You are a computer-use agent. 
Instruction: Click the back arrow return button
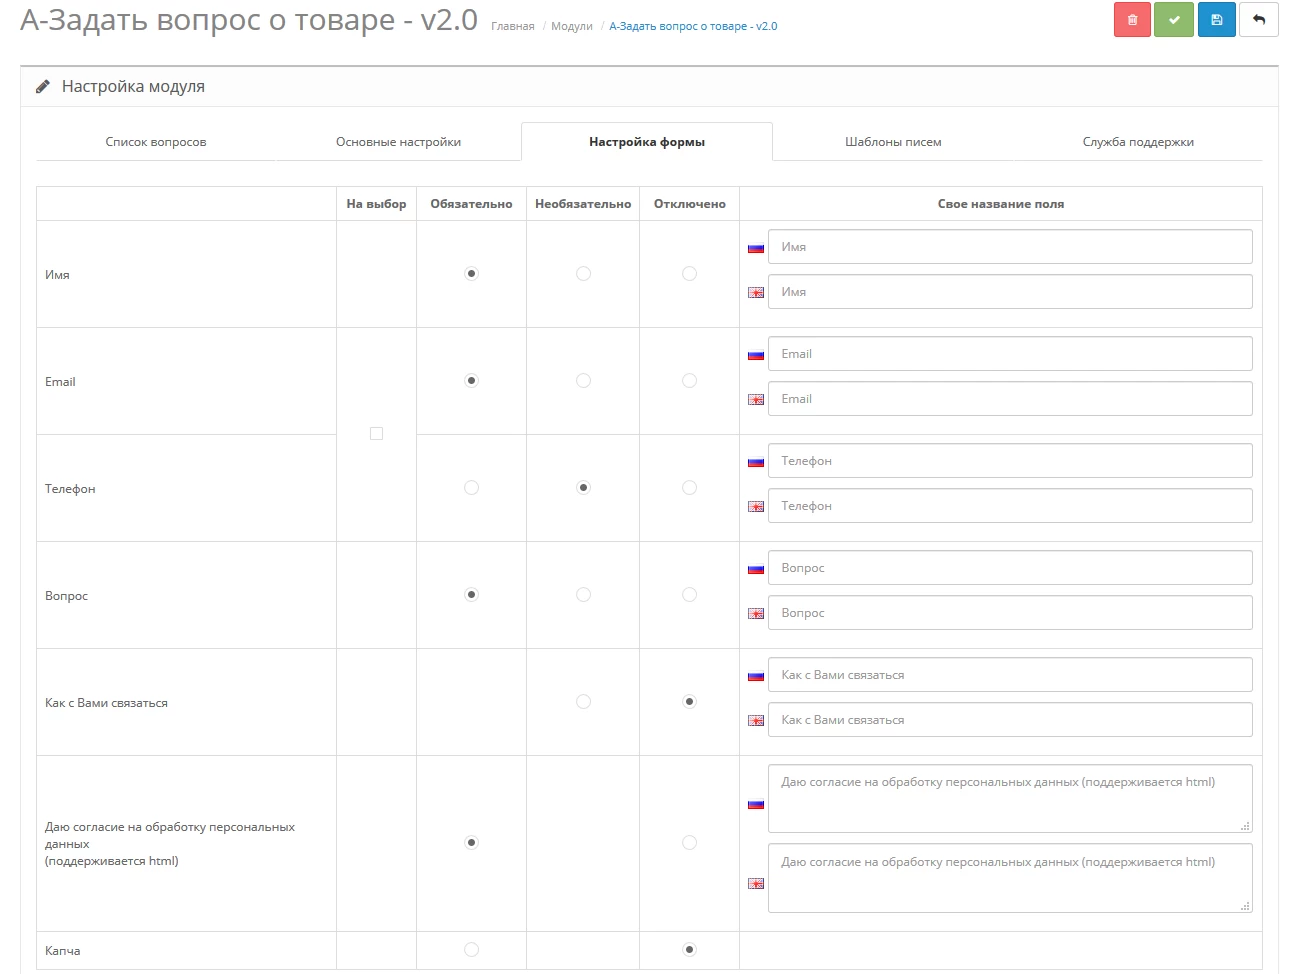pos(1259,20)
